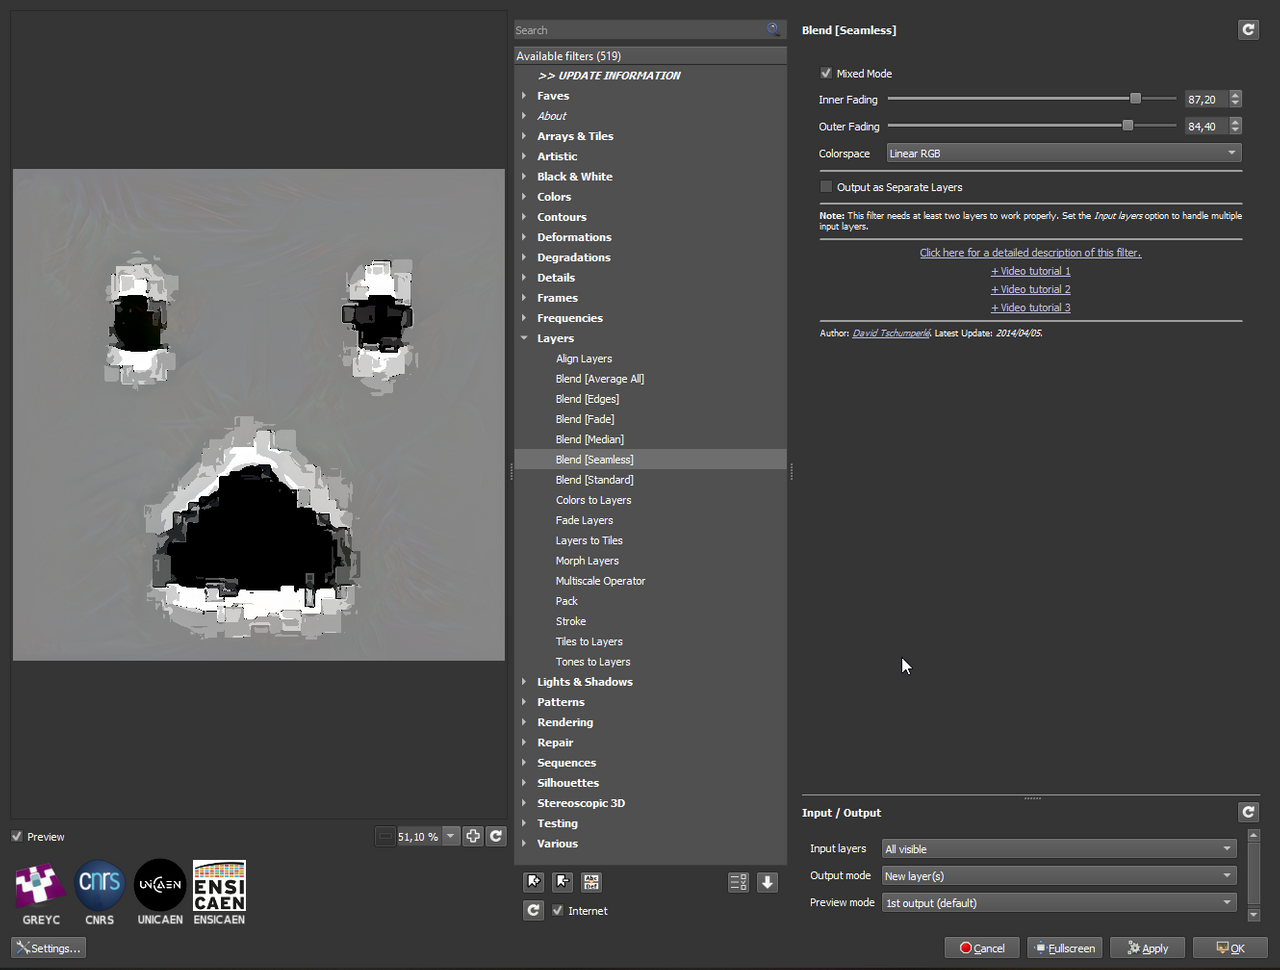Open David Tschumperlé author link
The height and width of the screenshot is (970, 1280).
891,333
